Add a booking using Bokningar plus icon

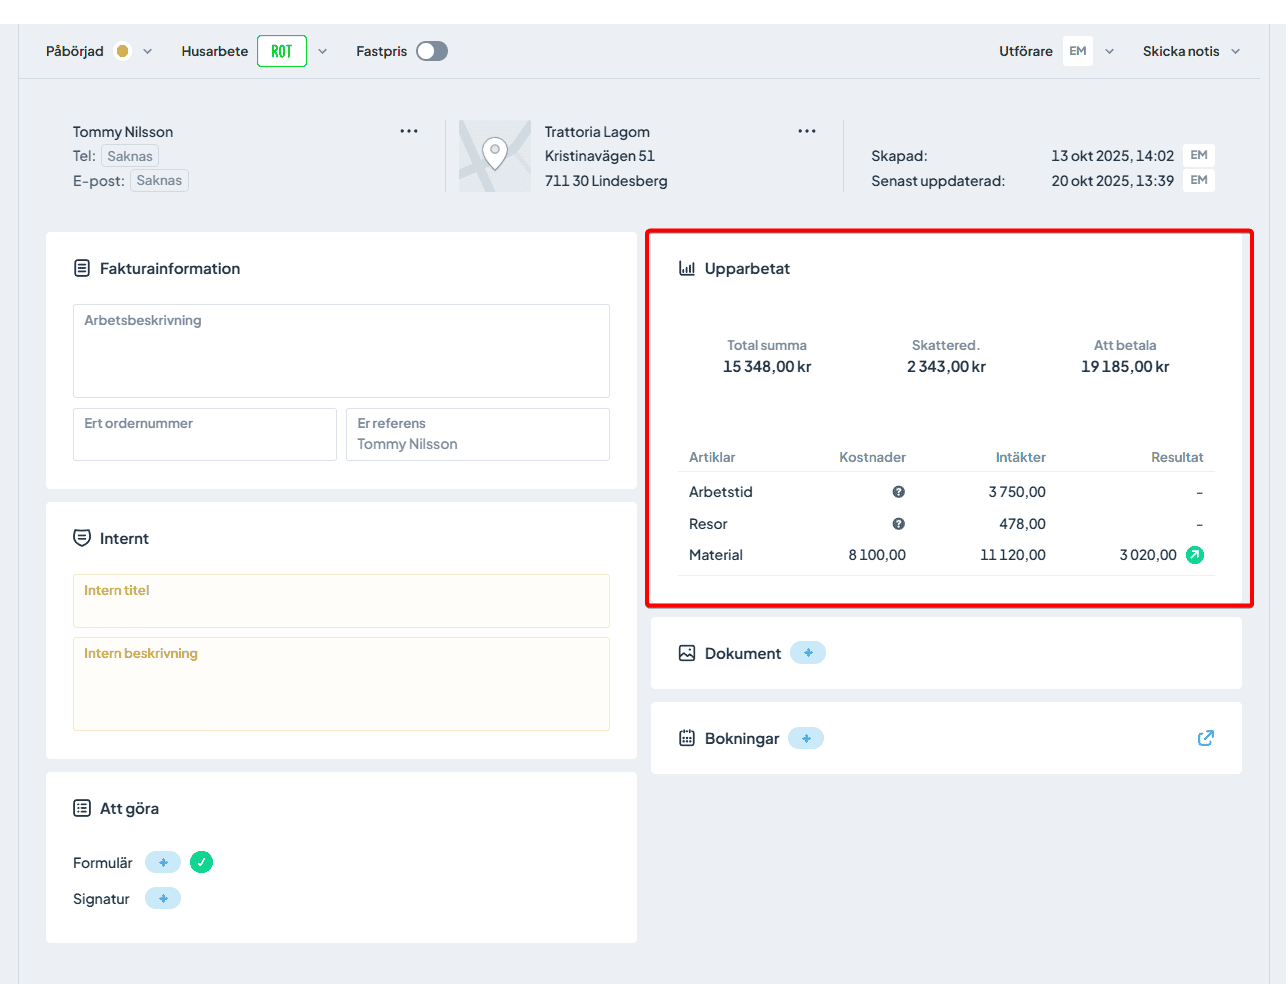pos(806,738)
